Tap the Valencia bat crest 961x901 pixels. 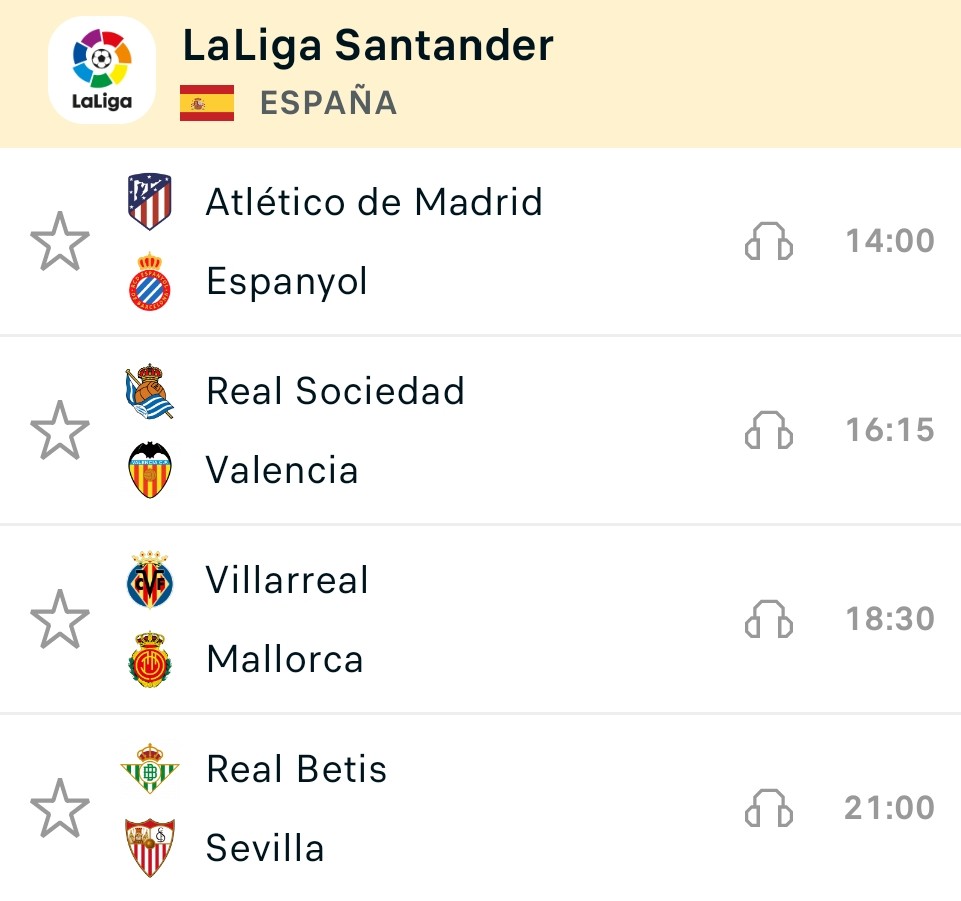(150, 470)
